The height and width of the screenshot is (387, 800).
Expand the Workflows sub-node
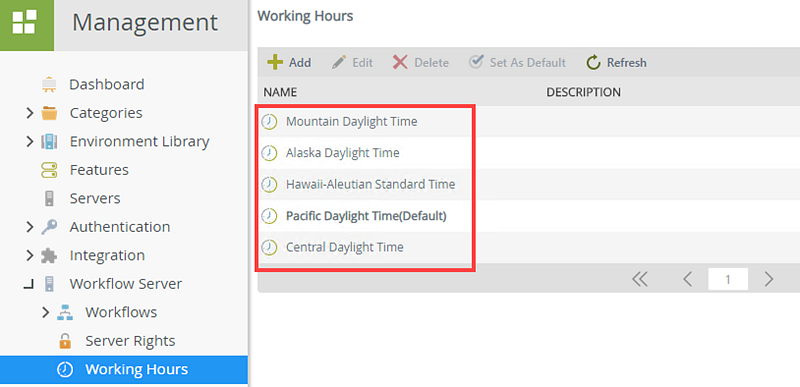tap(45, 312)
